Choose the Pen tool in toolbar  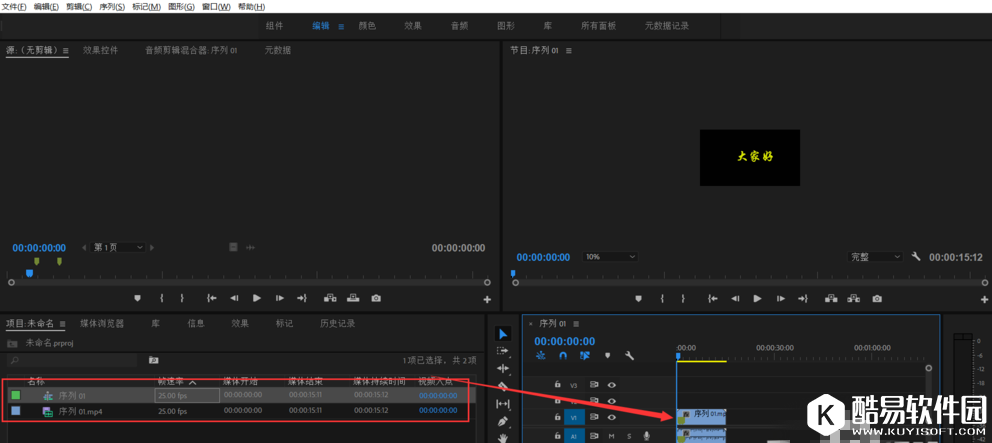pos(503,421)
